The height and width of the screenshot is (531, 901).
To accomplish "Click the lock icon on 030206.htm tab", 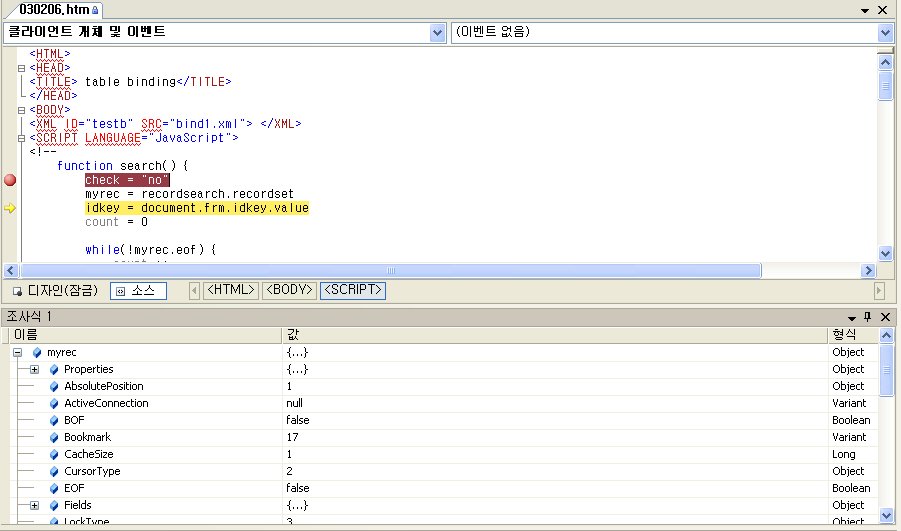I will [95, 10].
